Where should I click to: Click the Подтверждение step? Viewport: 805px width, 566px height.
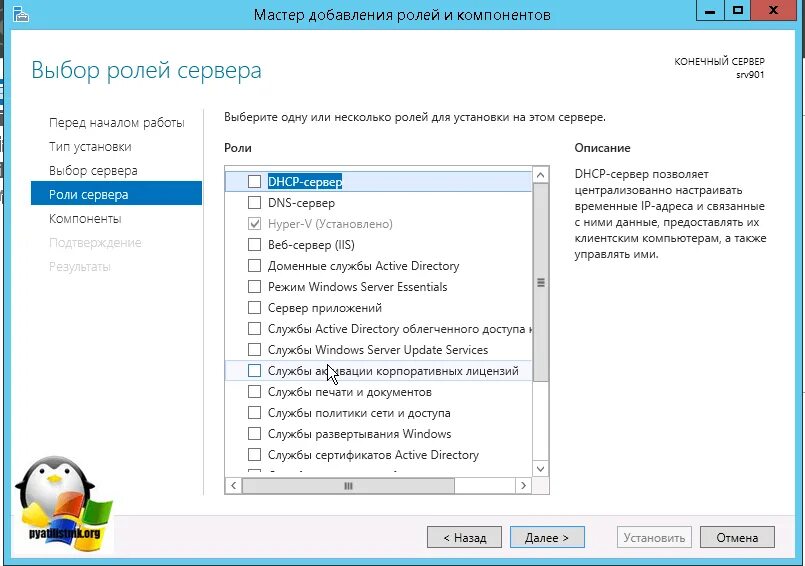(x=95, y=242)
